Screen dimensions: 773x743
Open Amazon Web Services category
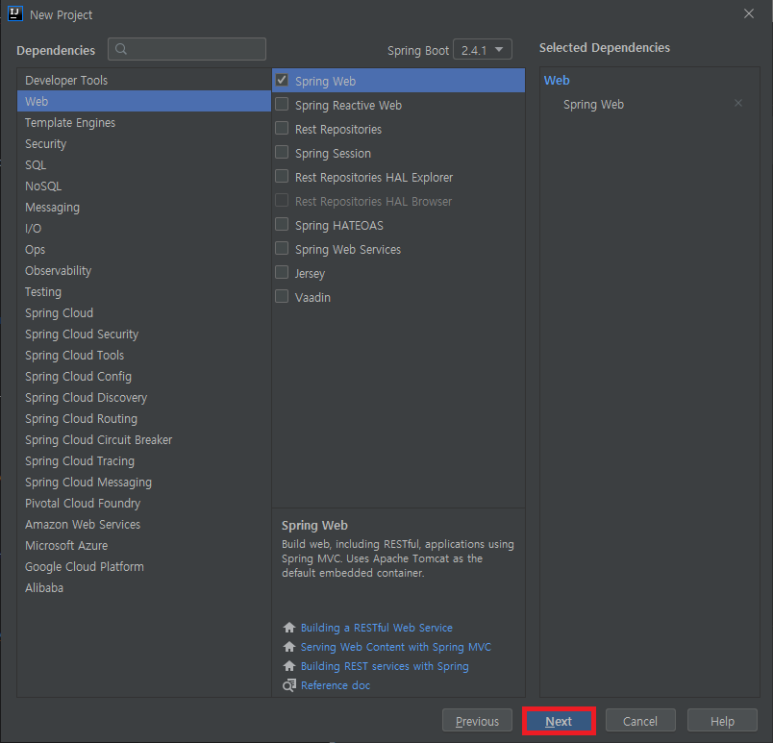(144, 525)
